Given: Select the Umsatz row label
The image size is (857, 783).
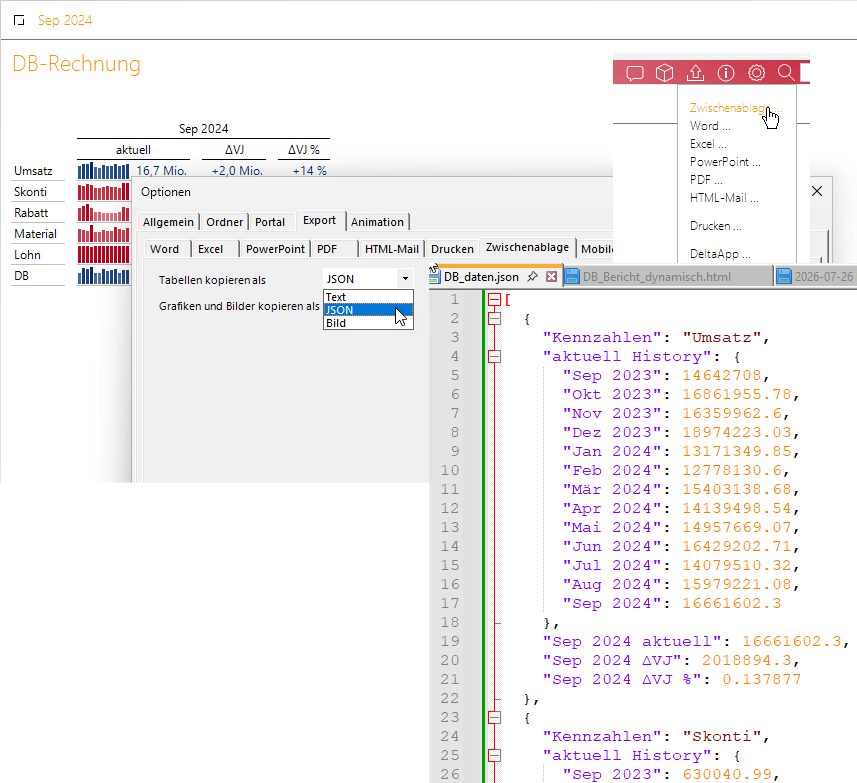Looking at the screenshot, I should pyautogui.click(x=33, y=171).
